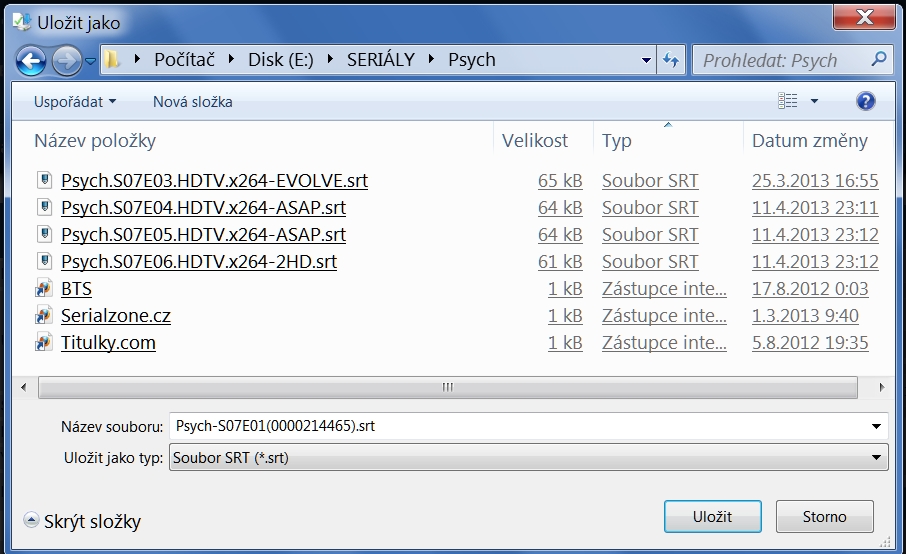Screen dimensions: 906x554
Task: Click the Storno button
Action: (824, 517)
